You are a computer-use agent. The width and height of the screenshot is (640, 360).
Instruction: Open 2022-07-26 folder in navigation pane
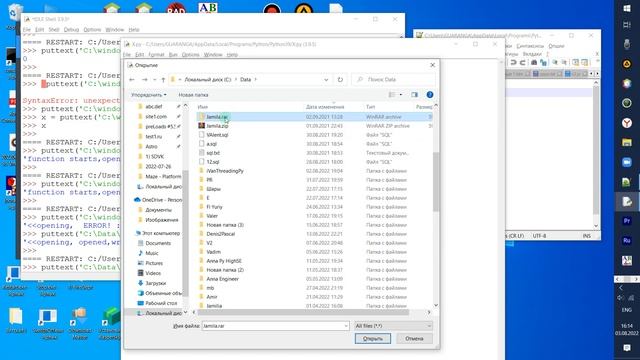pyautogui.click(x=158, y=167)
